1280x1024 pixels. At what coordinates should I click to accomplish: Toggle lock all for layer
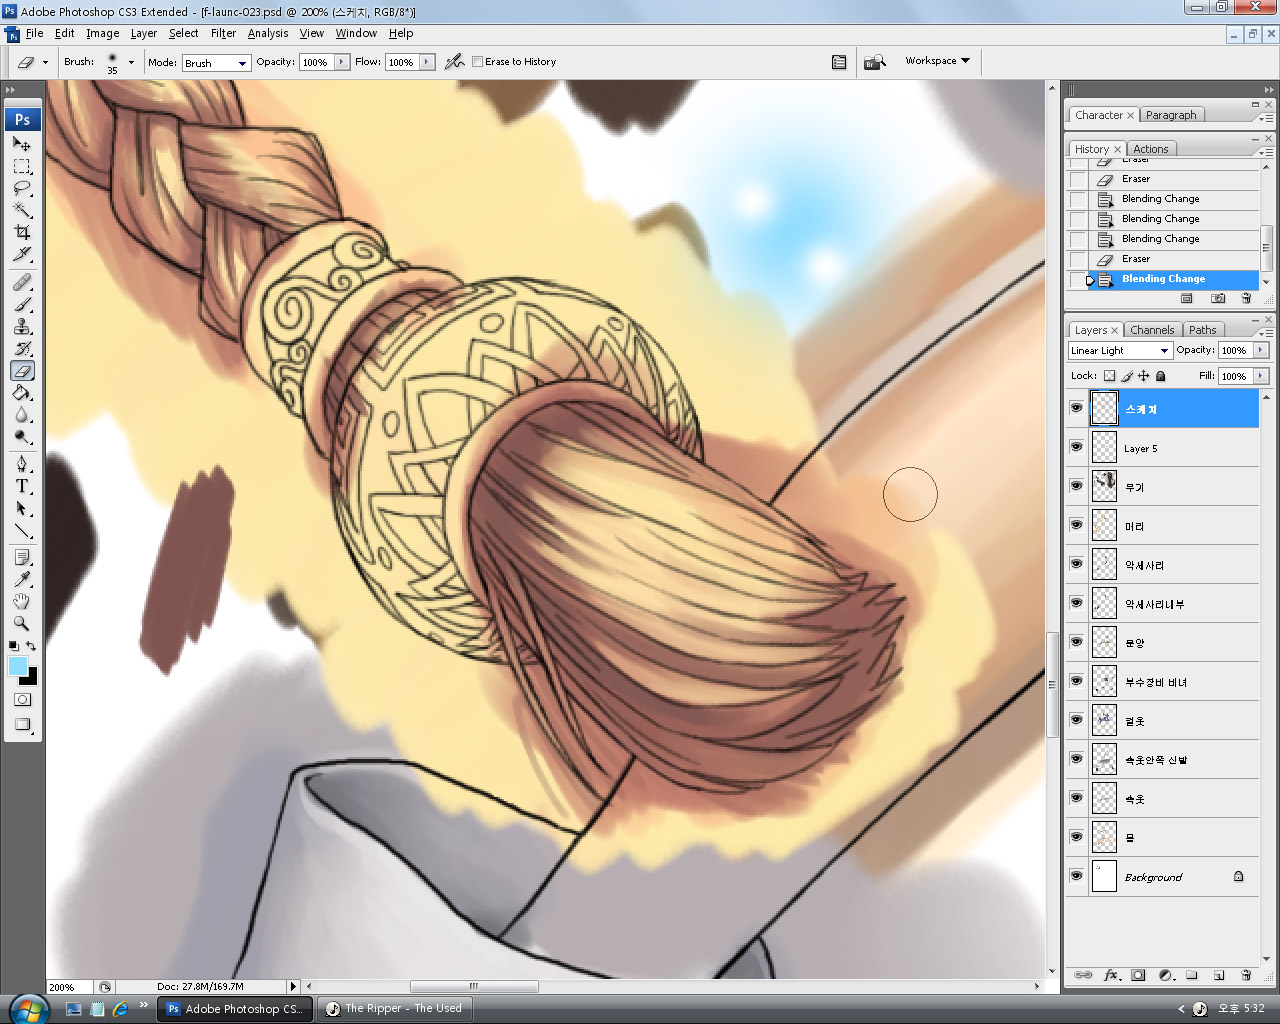(x=1161, y=376)
